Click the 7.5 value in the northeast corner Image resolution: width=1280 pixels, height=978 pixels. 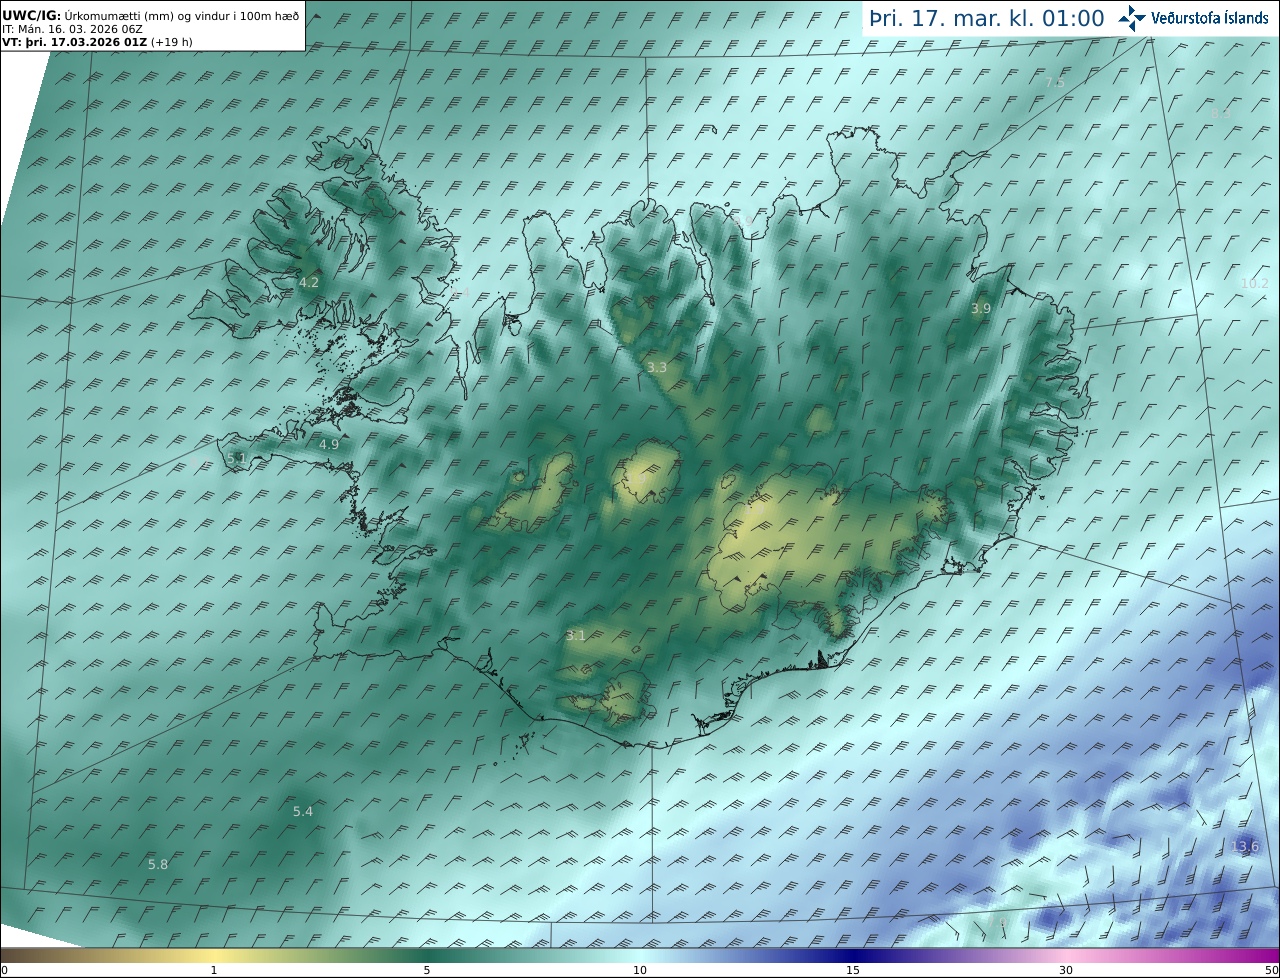point(1054,83)
